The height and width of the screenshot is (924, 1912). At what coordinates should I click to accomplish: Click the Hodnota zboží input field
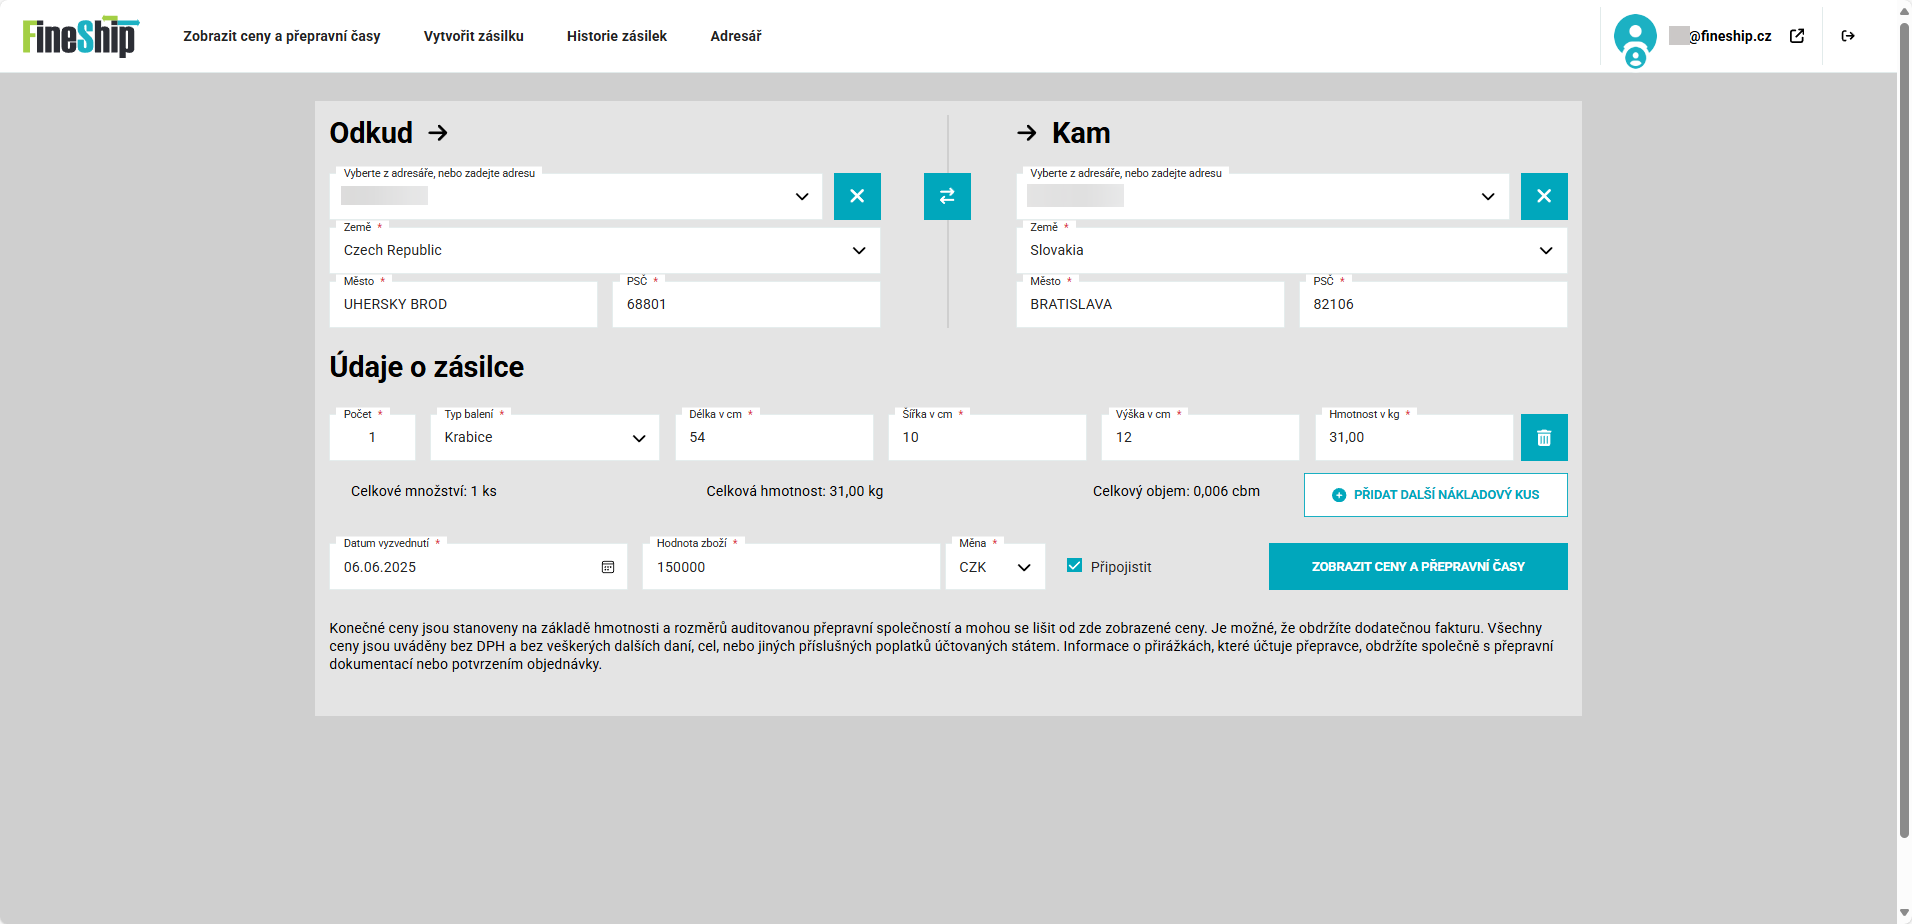tap(790, 567)
